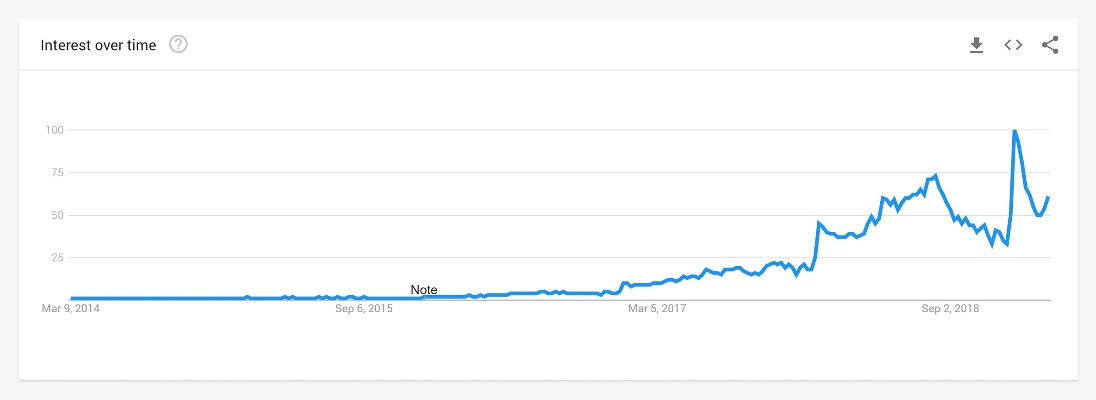Click the Mar 9, 2014 axis label
The width and height of the screenshot is (1096, 400).
tap(70, 309)
